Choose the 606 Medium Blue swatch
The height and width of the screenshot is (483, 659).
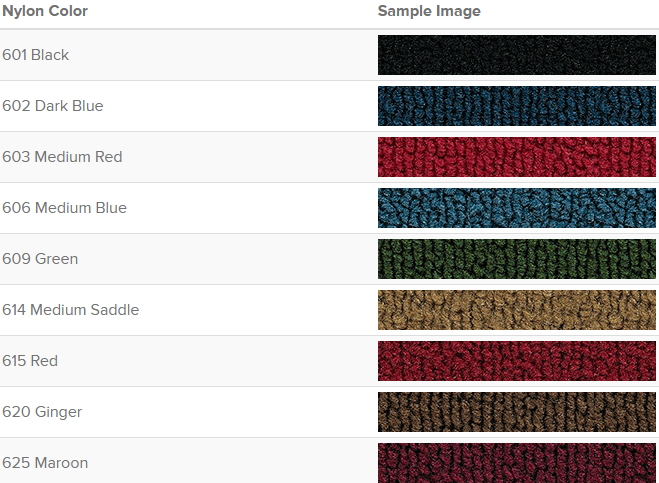tap(517, 208)
